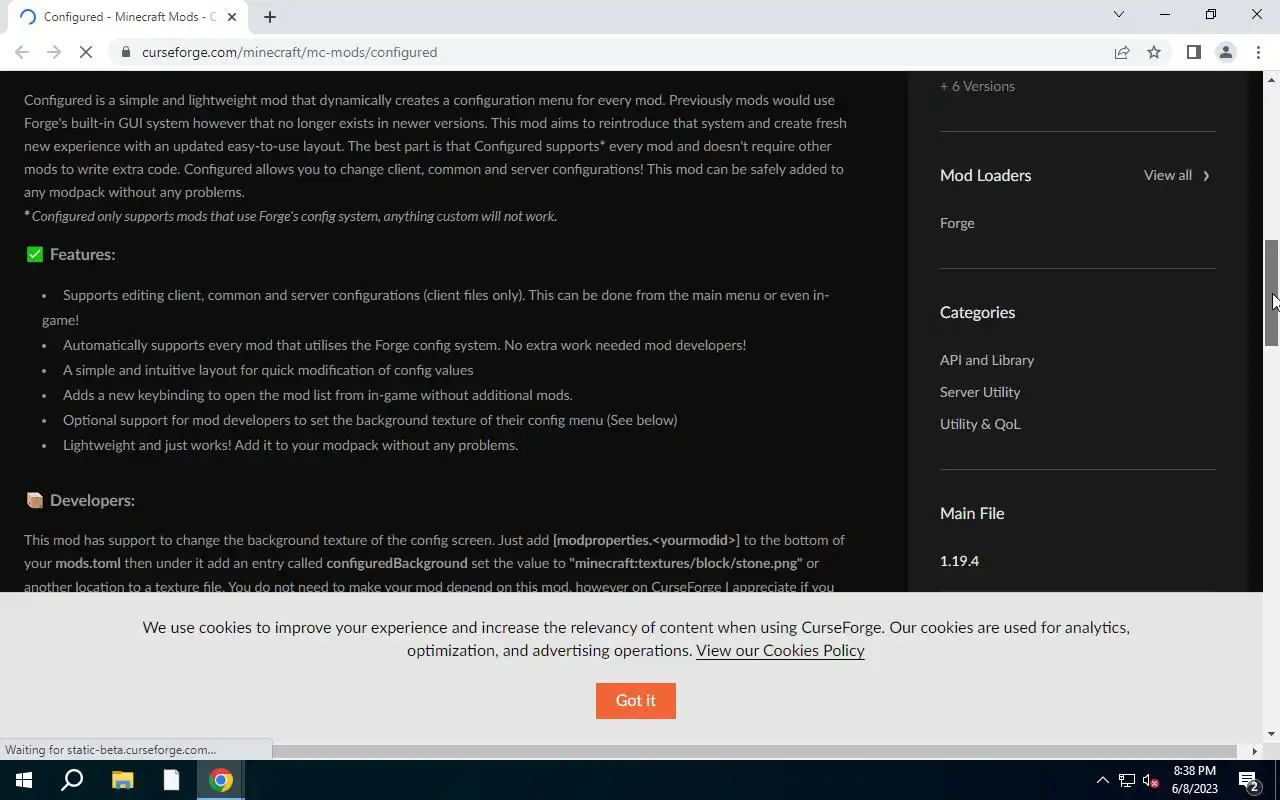Open Windows taskbar search
Image resolution: width=1280 pixels, height=800 pixels.
point(72,780)
